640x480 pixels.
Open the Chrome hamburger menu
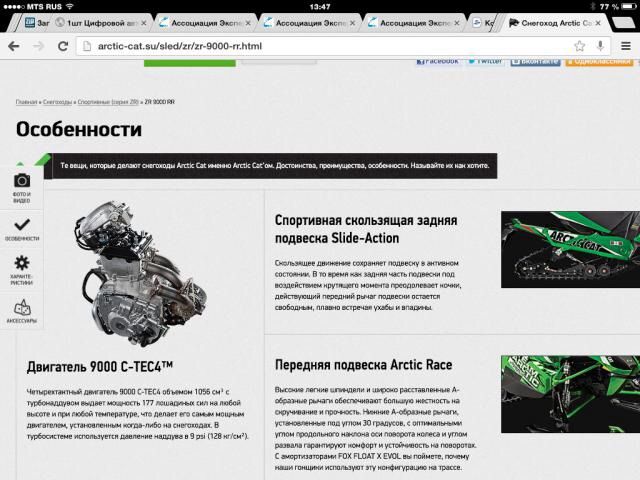pos(626,46)
